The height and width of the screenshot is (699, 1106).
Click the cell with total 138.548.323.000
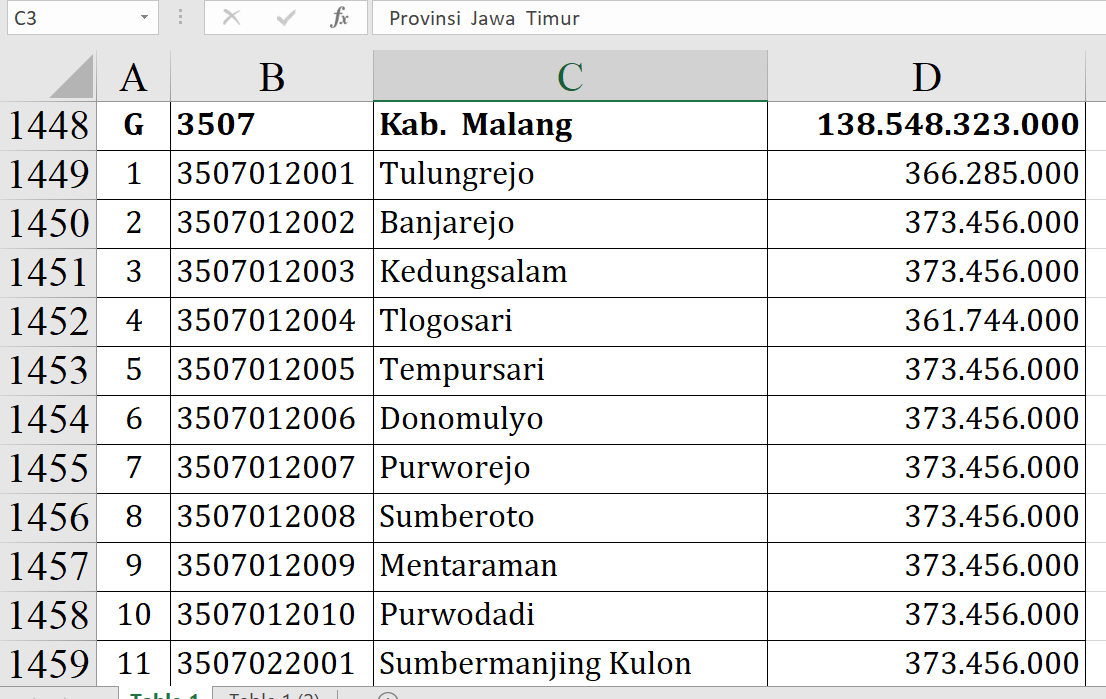(926, 125)
